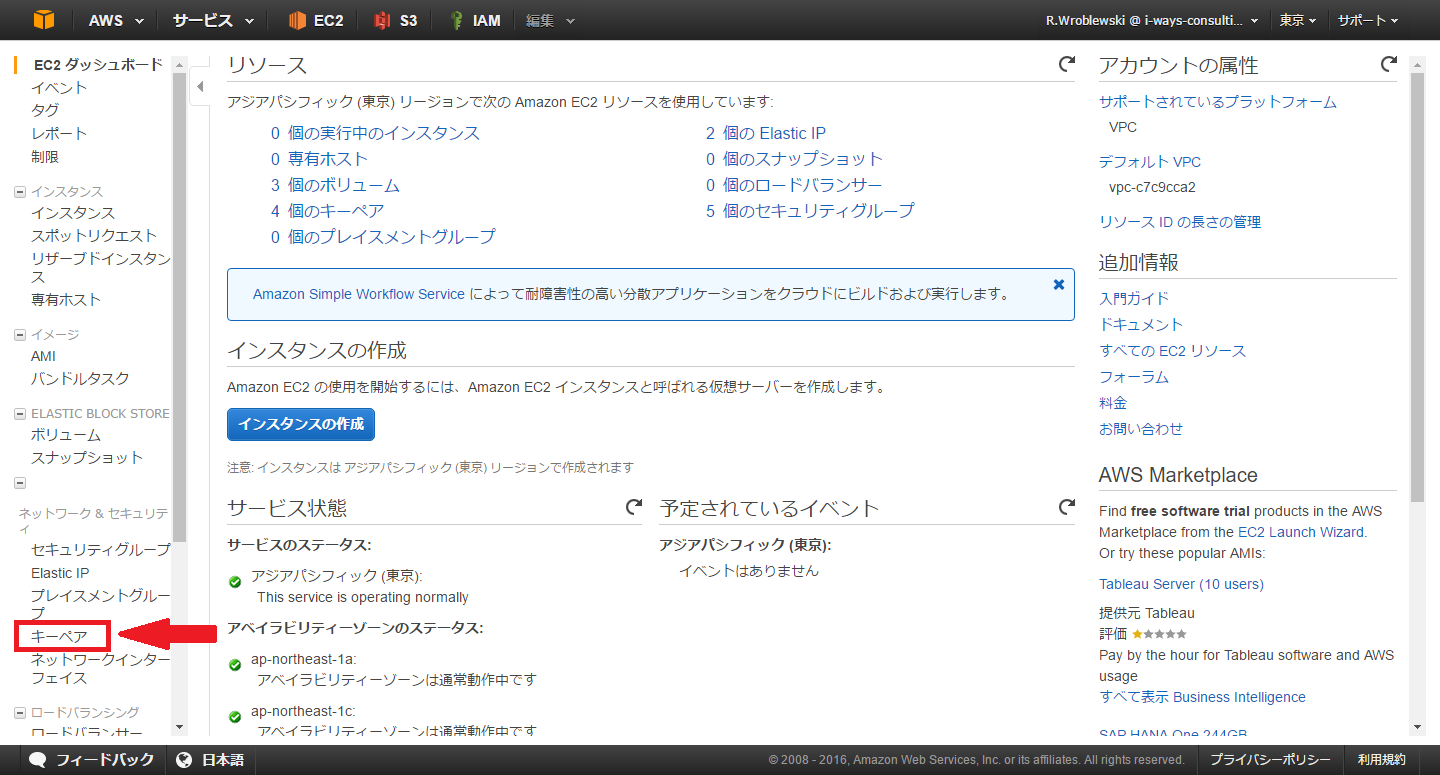
Task: Collapse the ロードバランシング sidebar section
Action: click(20, 713)
